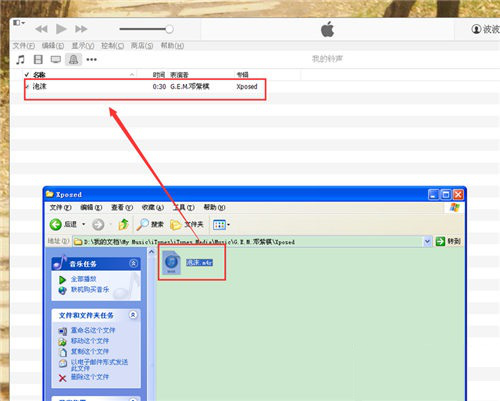Screen dimensions: 500x401
Task: Collapse the 文件和文件夹任务 panel
Action: point(133,315)
